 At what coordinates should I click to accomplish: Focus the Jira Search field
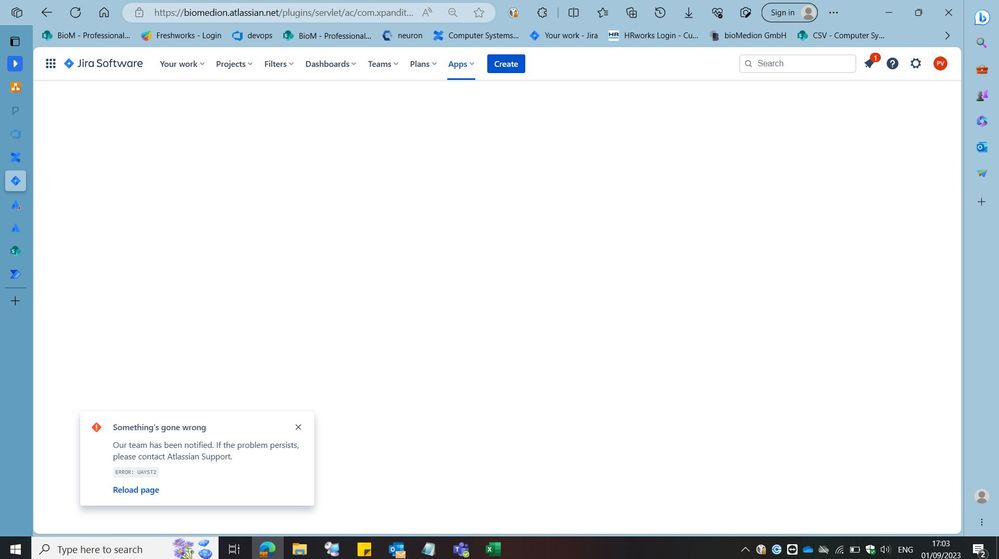tap(797, 64)
